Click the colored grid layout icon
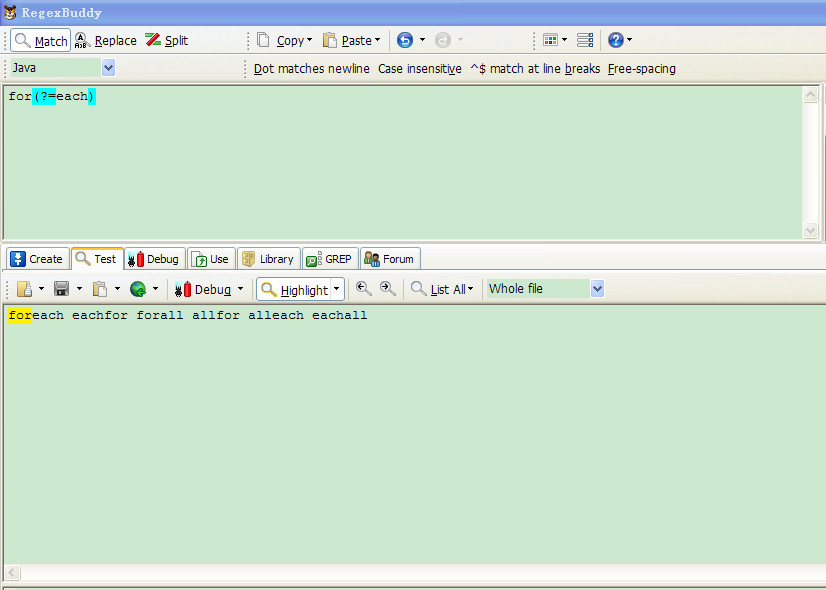This screenshot has width=826, height=590. (550, 40)
